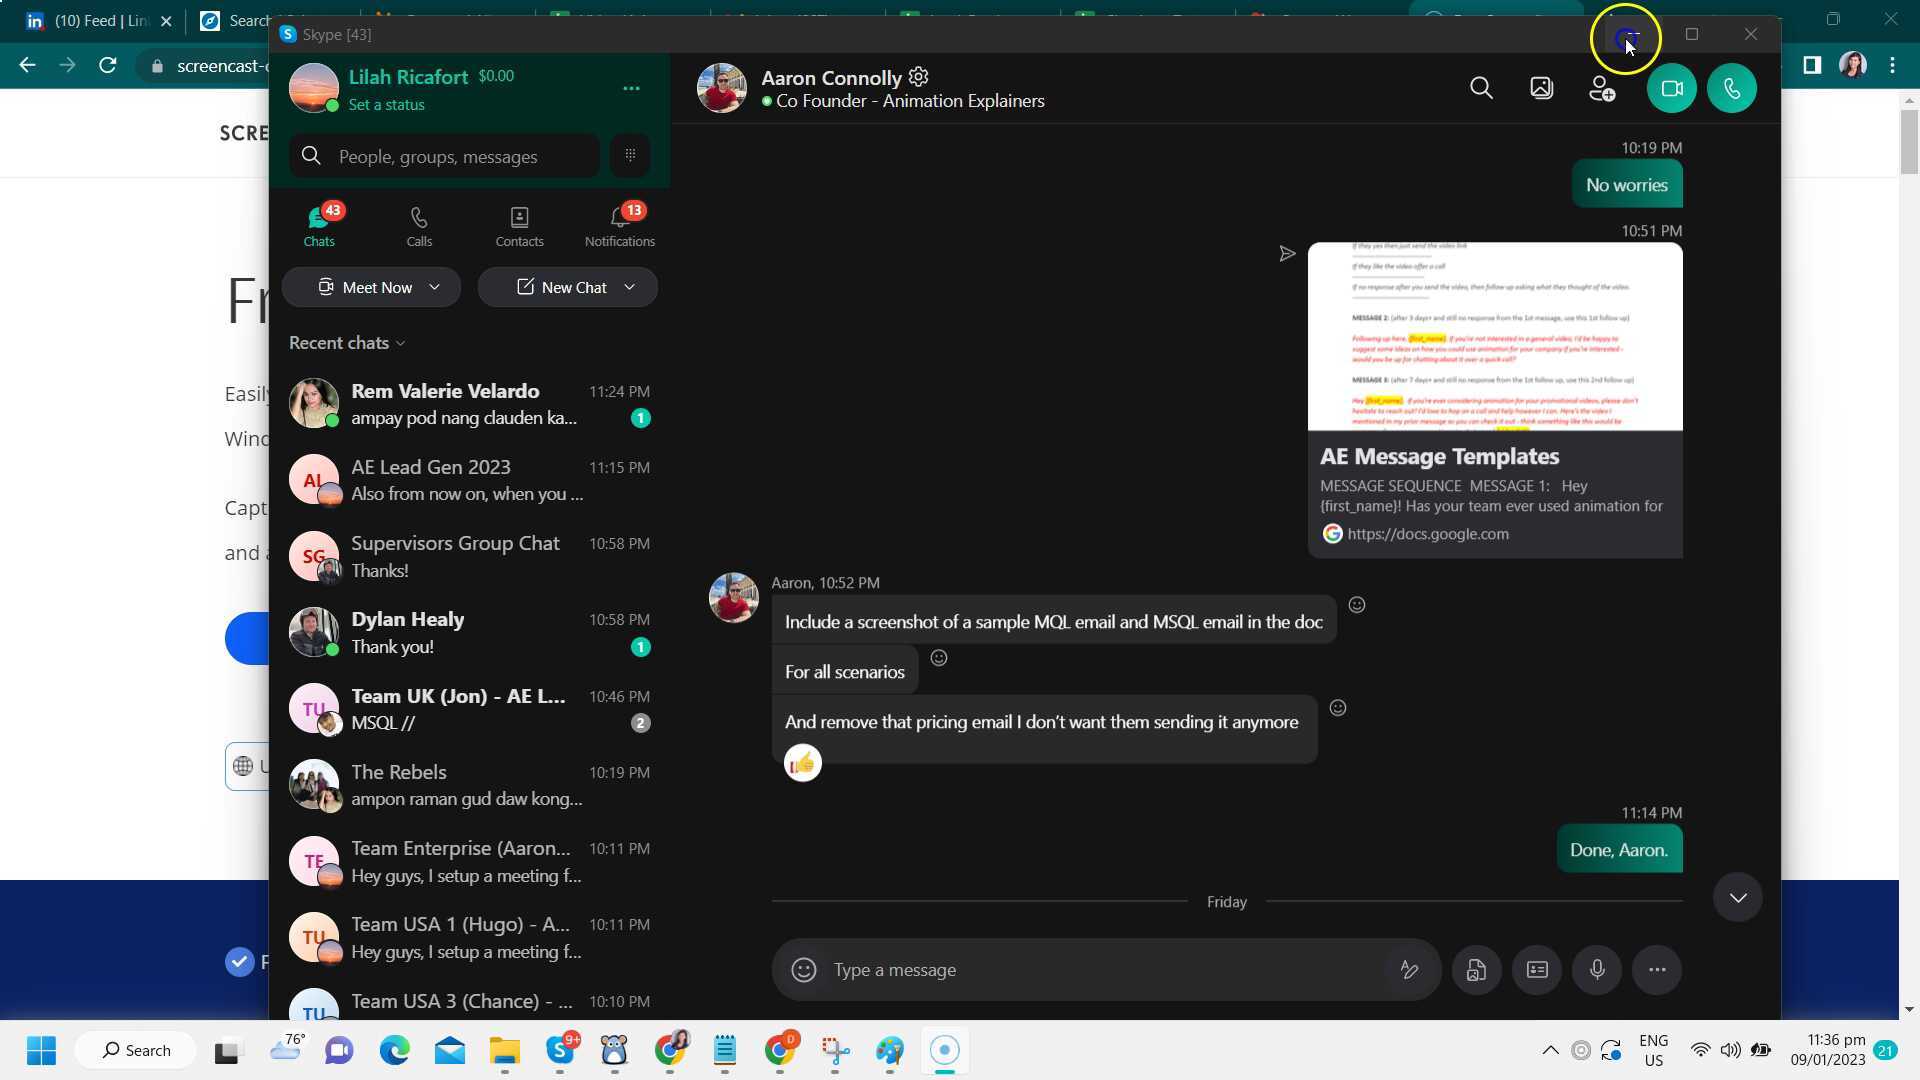1920x1080 pixels.
Task: Open the AE Message Templates document link
Action: click(x=1428, y=533)
